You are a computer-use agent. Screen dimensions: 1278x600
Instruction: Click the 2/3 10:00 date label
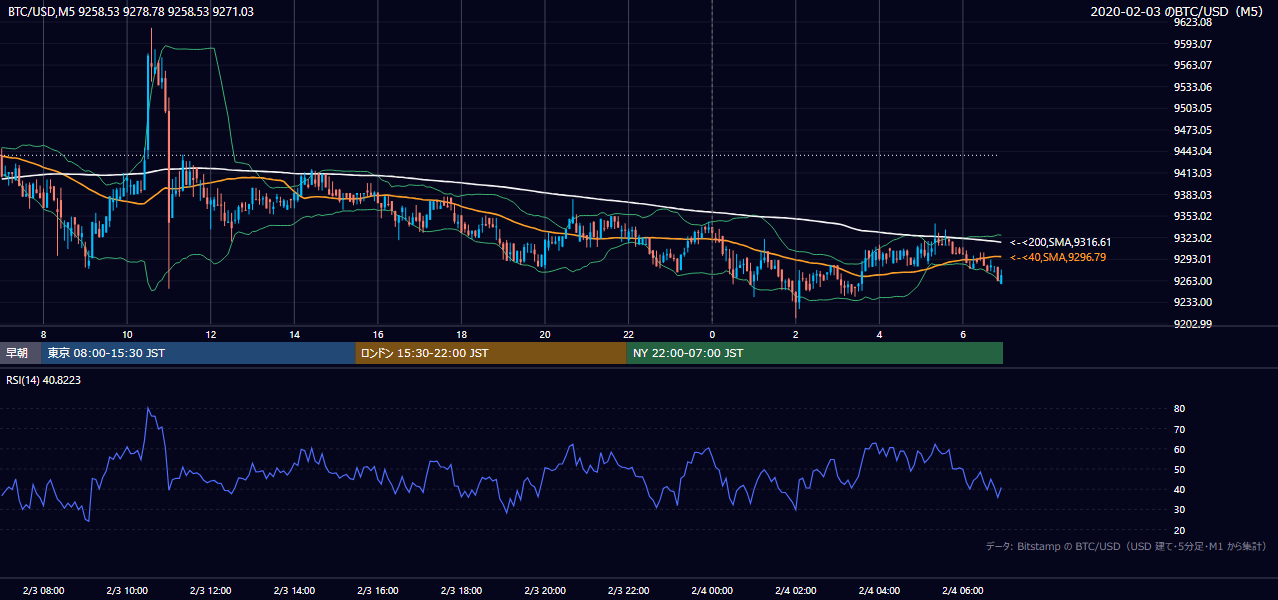127,591
